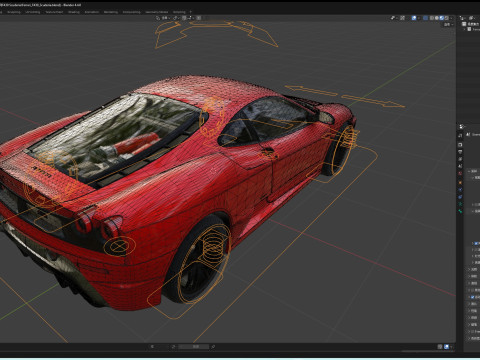Switch to the UV Editing workspace tab
This screenshot has height=360, width=480.
33,12
